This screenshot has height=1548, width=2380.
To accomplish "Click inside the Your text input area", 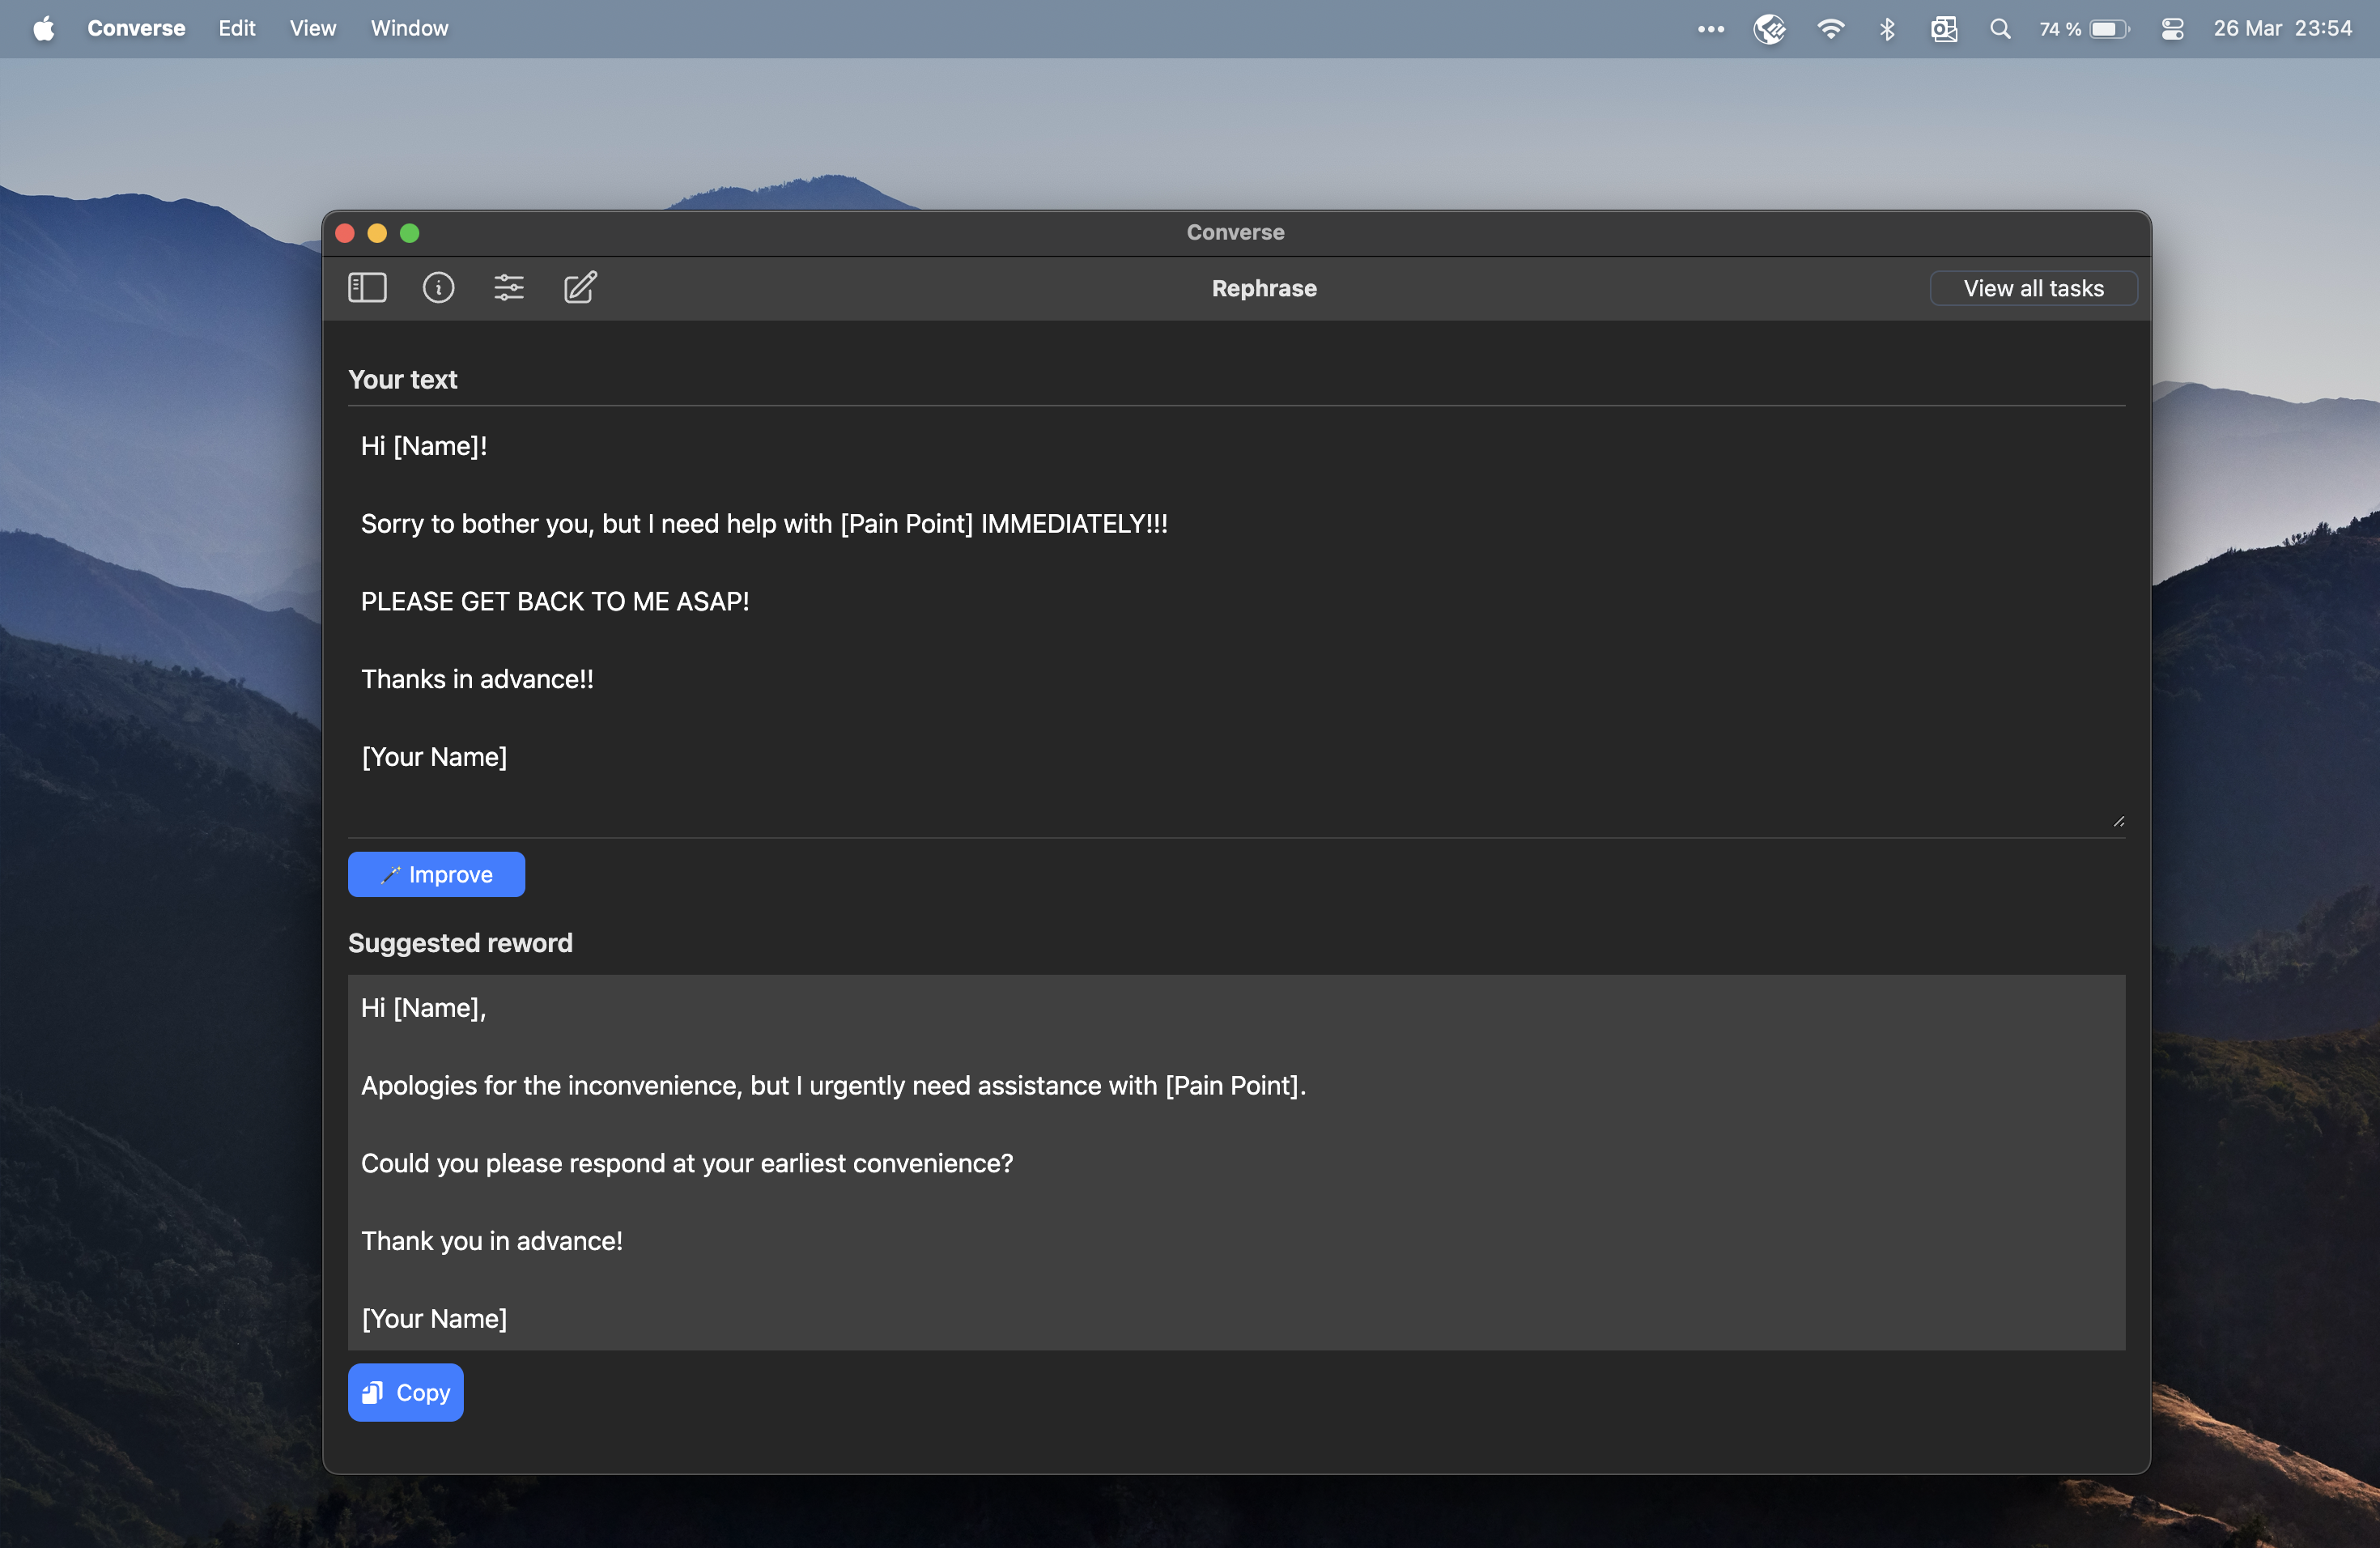I will tap(1236, 622).
